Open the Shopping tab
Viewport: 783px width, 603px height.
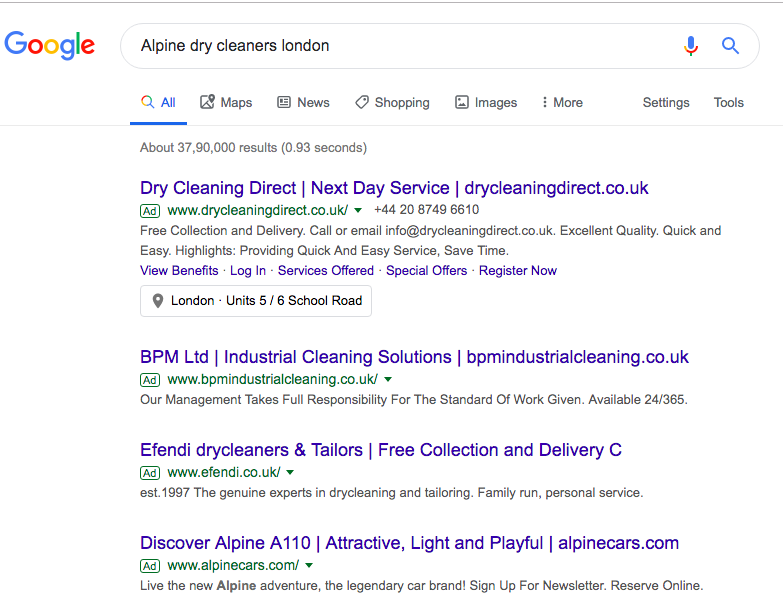[x=392, y=102]
